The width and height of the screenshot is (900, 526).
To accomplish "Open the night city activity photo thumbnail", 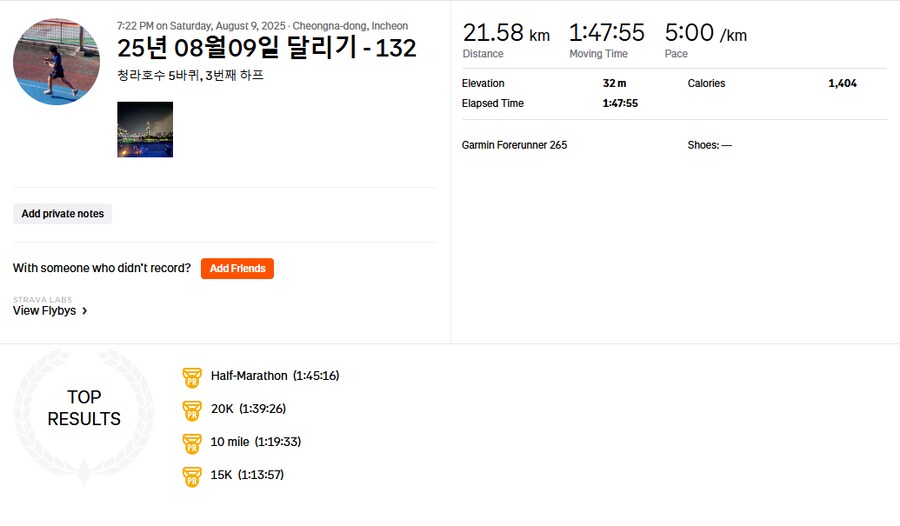I will [145, 129].
